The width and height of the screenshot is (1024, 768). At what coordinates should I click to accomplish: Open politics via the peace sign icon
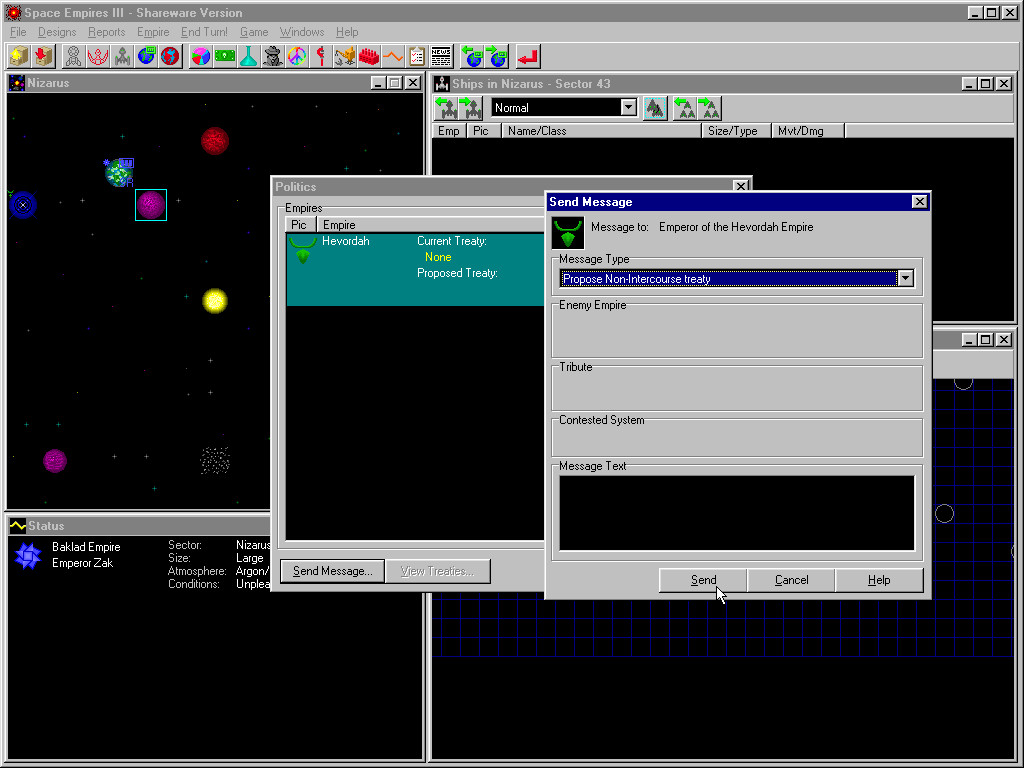297,56
